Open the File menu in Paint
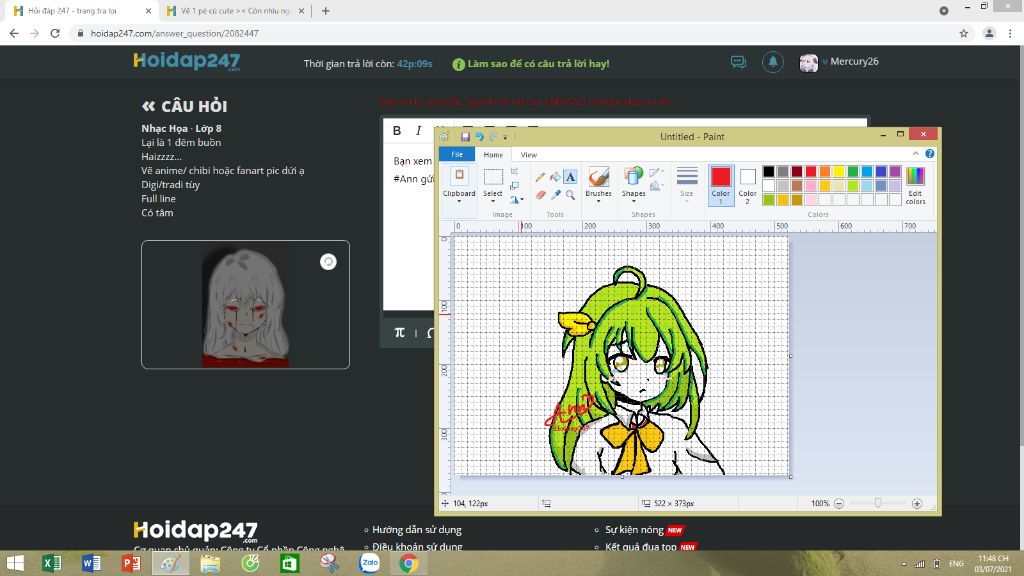This screenshot has height=576, width=1024. pyautogui.click(x=457, y=155)
